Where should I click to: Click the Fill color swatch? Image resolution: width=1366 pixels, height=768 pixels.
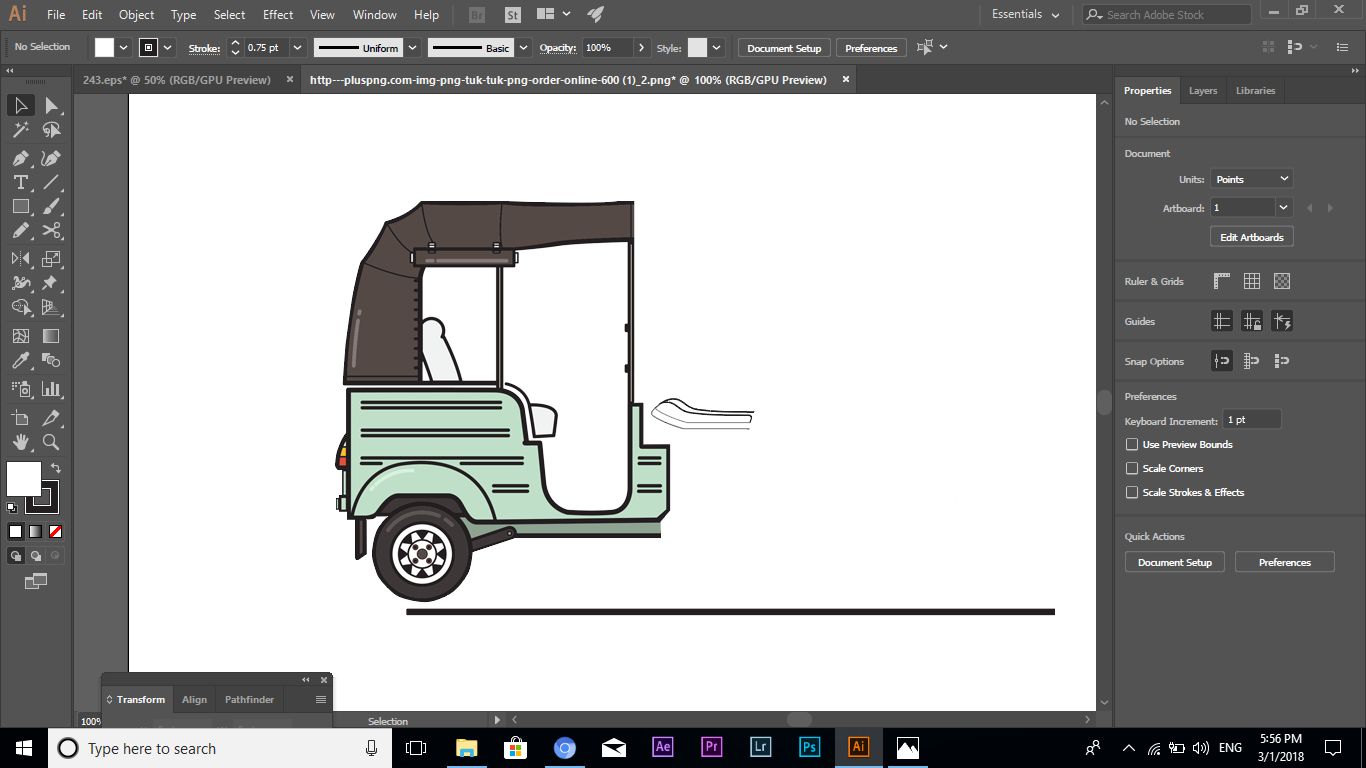click(x=103, y=47)
